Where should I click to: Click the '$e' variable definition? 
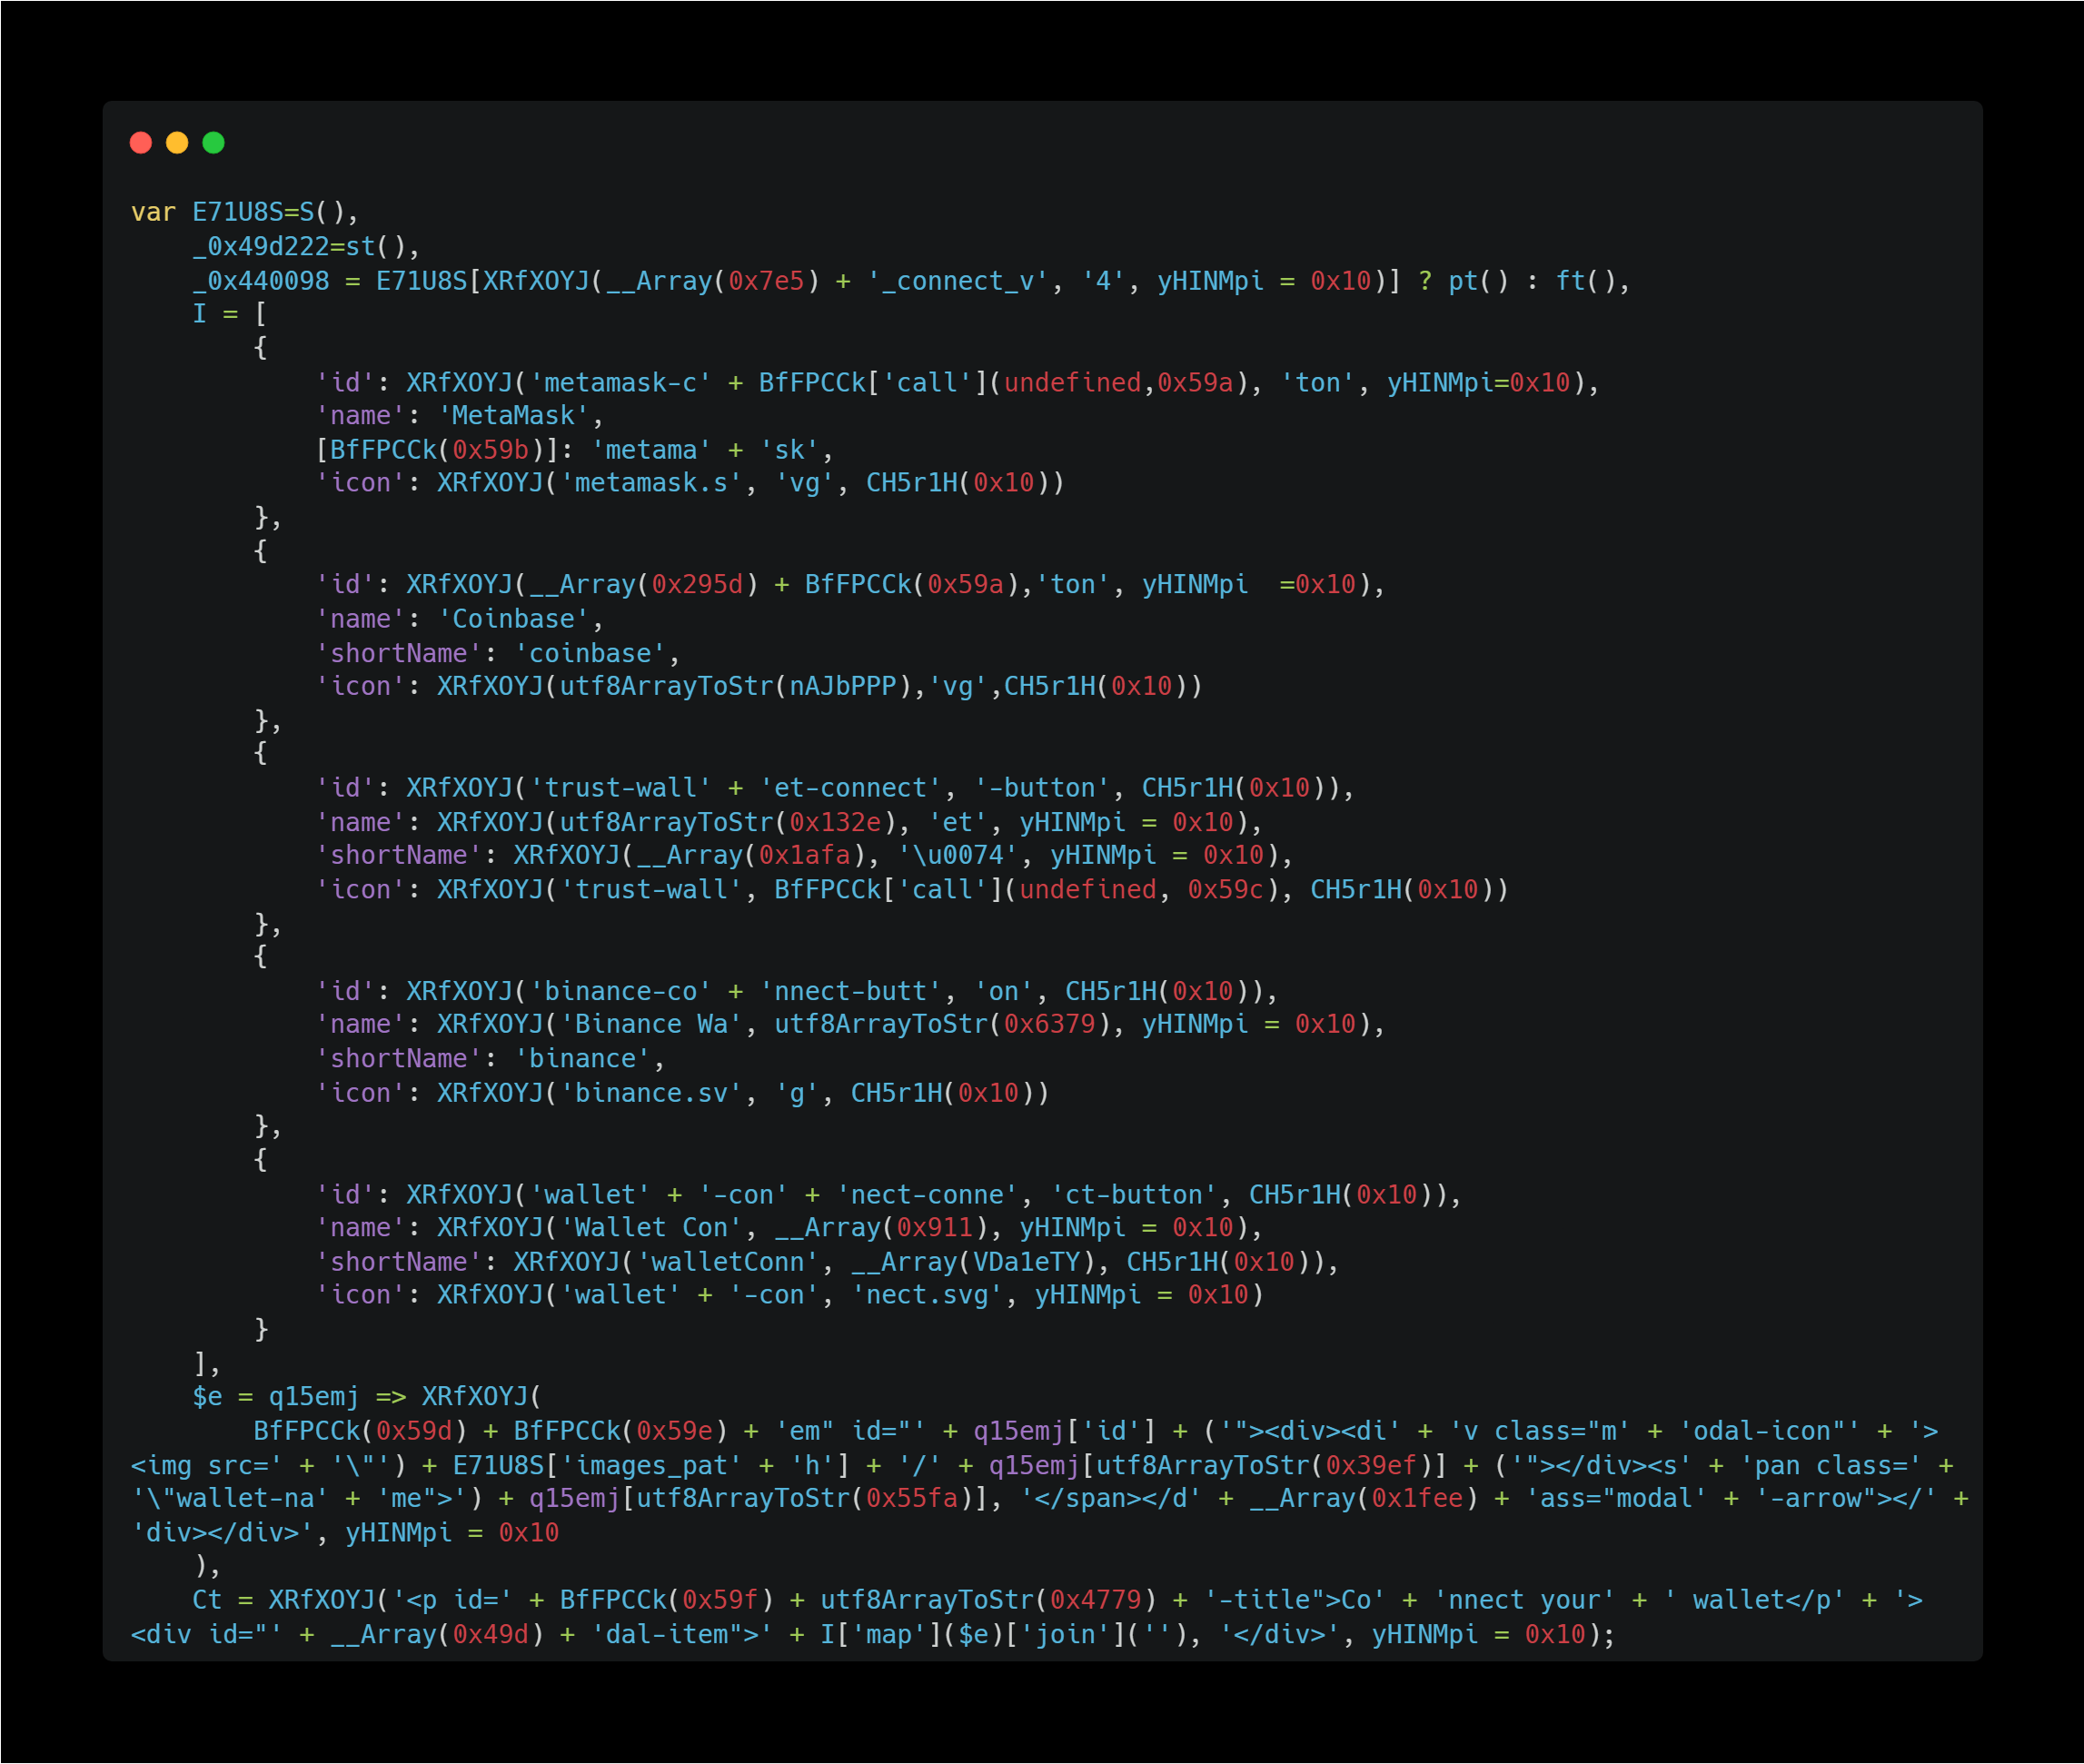point(207,1397)
